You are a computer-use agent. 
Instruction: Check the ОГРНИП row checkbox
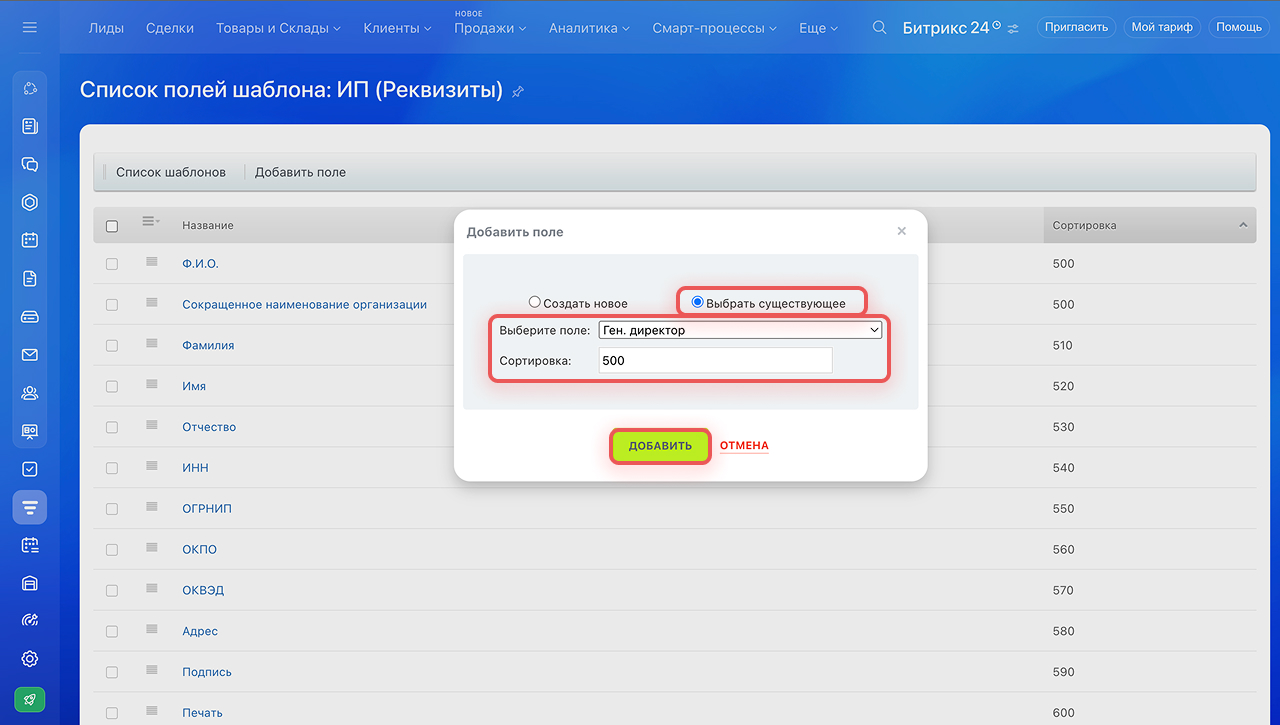pyautogui.click(x=112, y=509)
